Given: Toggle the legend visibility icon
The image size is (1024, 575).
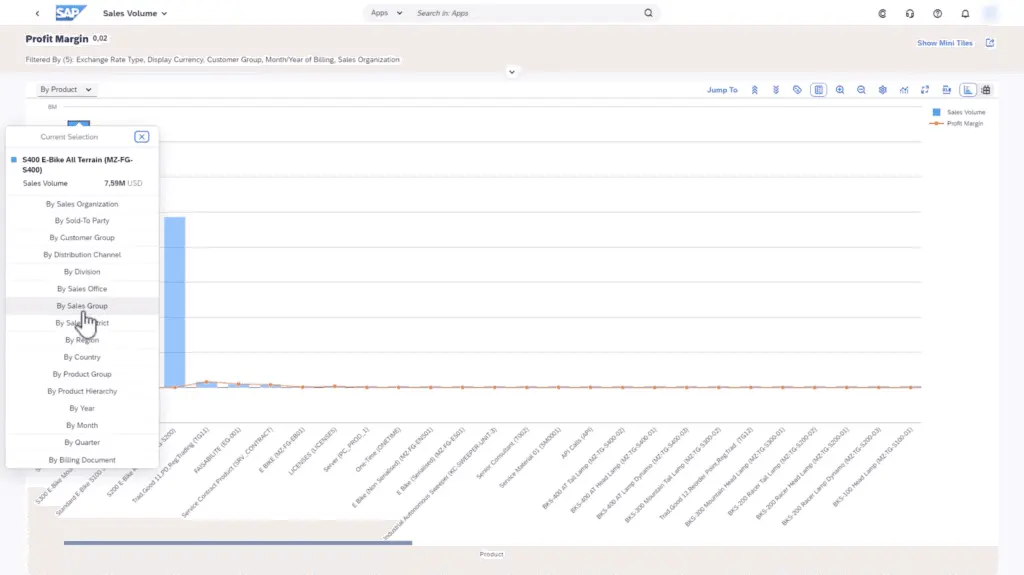Looking at the screenshot, I should click(x=818, y=90).
